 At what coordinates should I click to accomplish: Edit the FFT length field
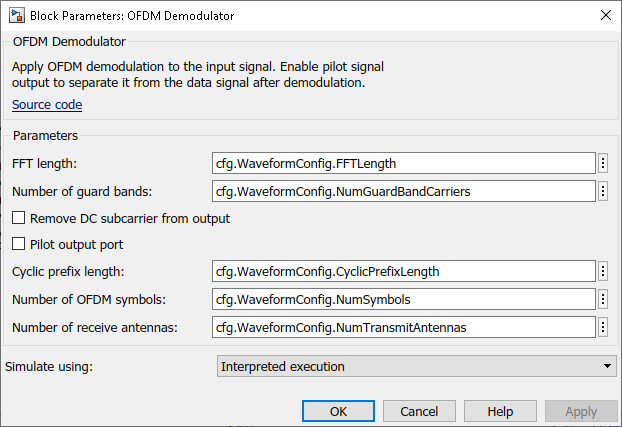403,163
